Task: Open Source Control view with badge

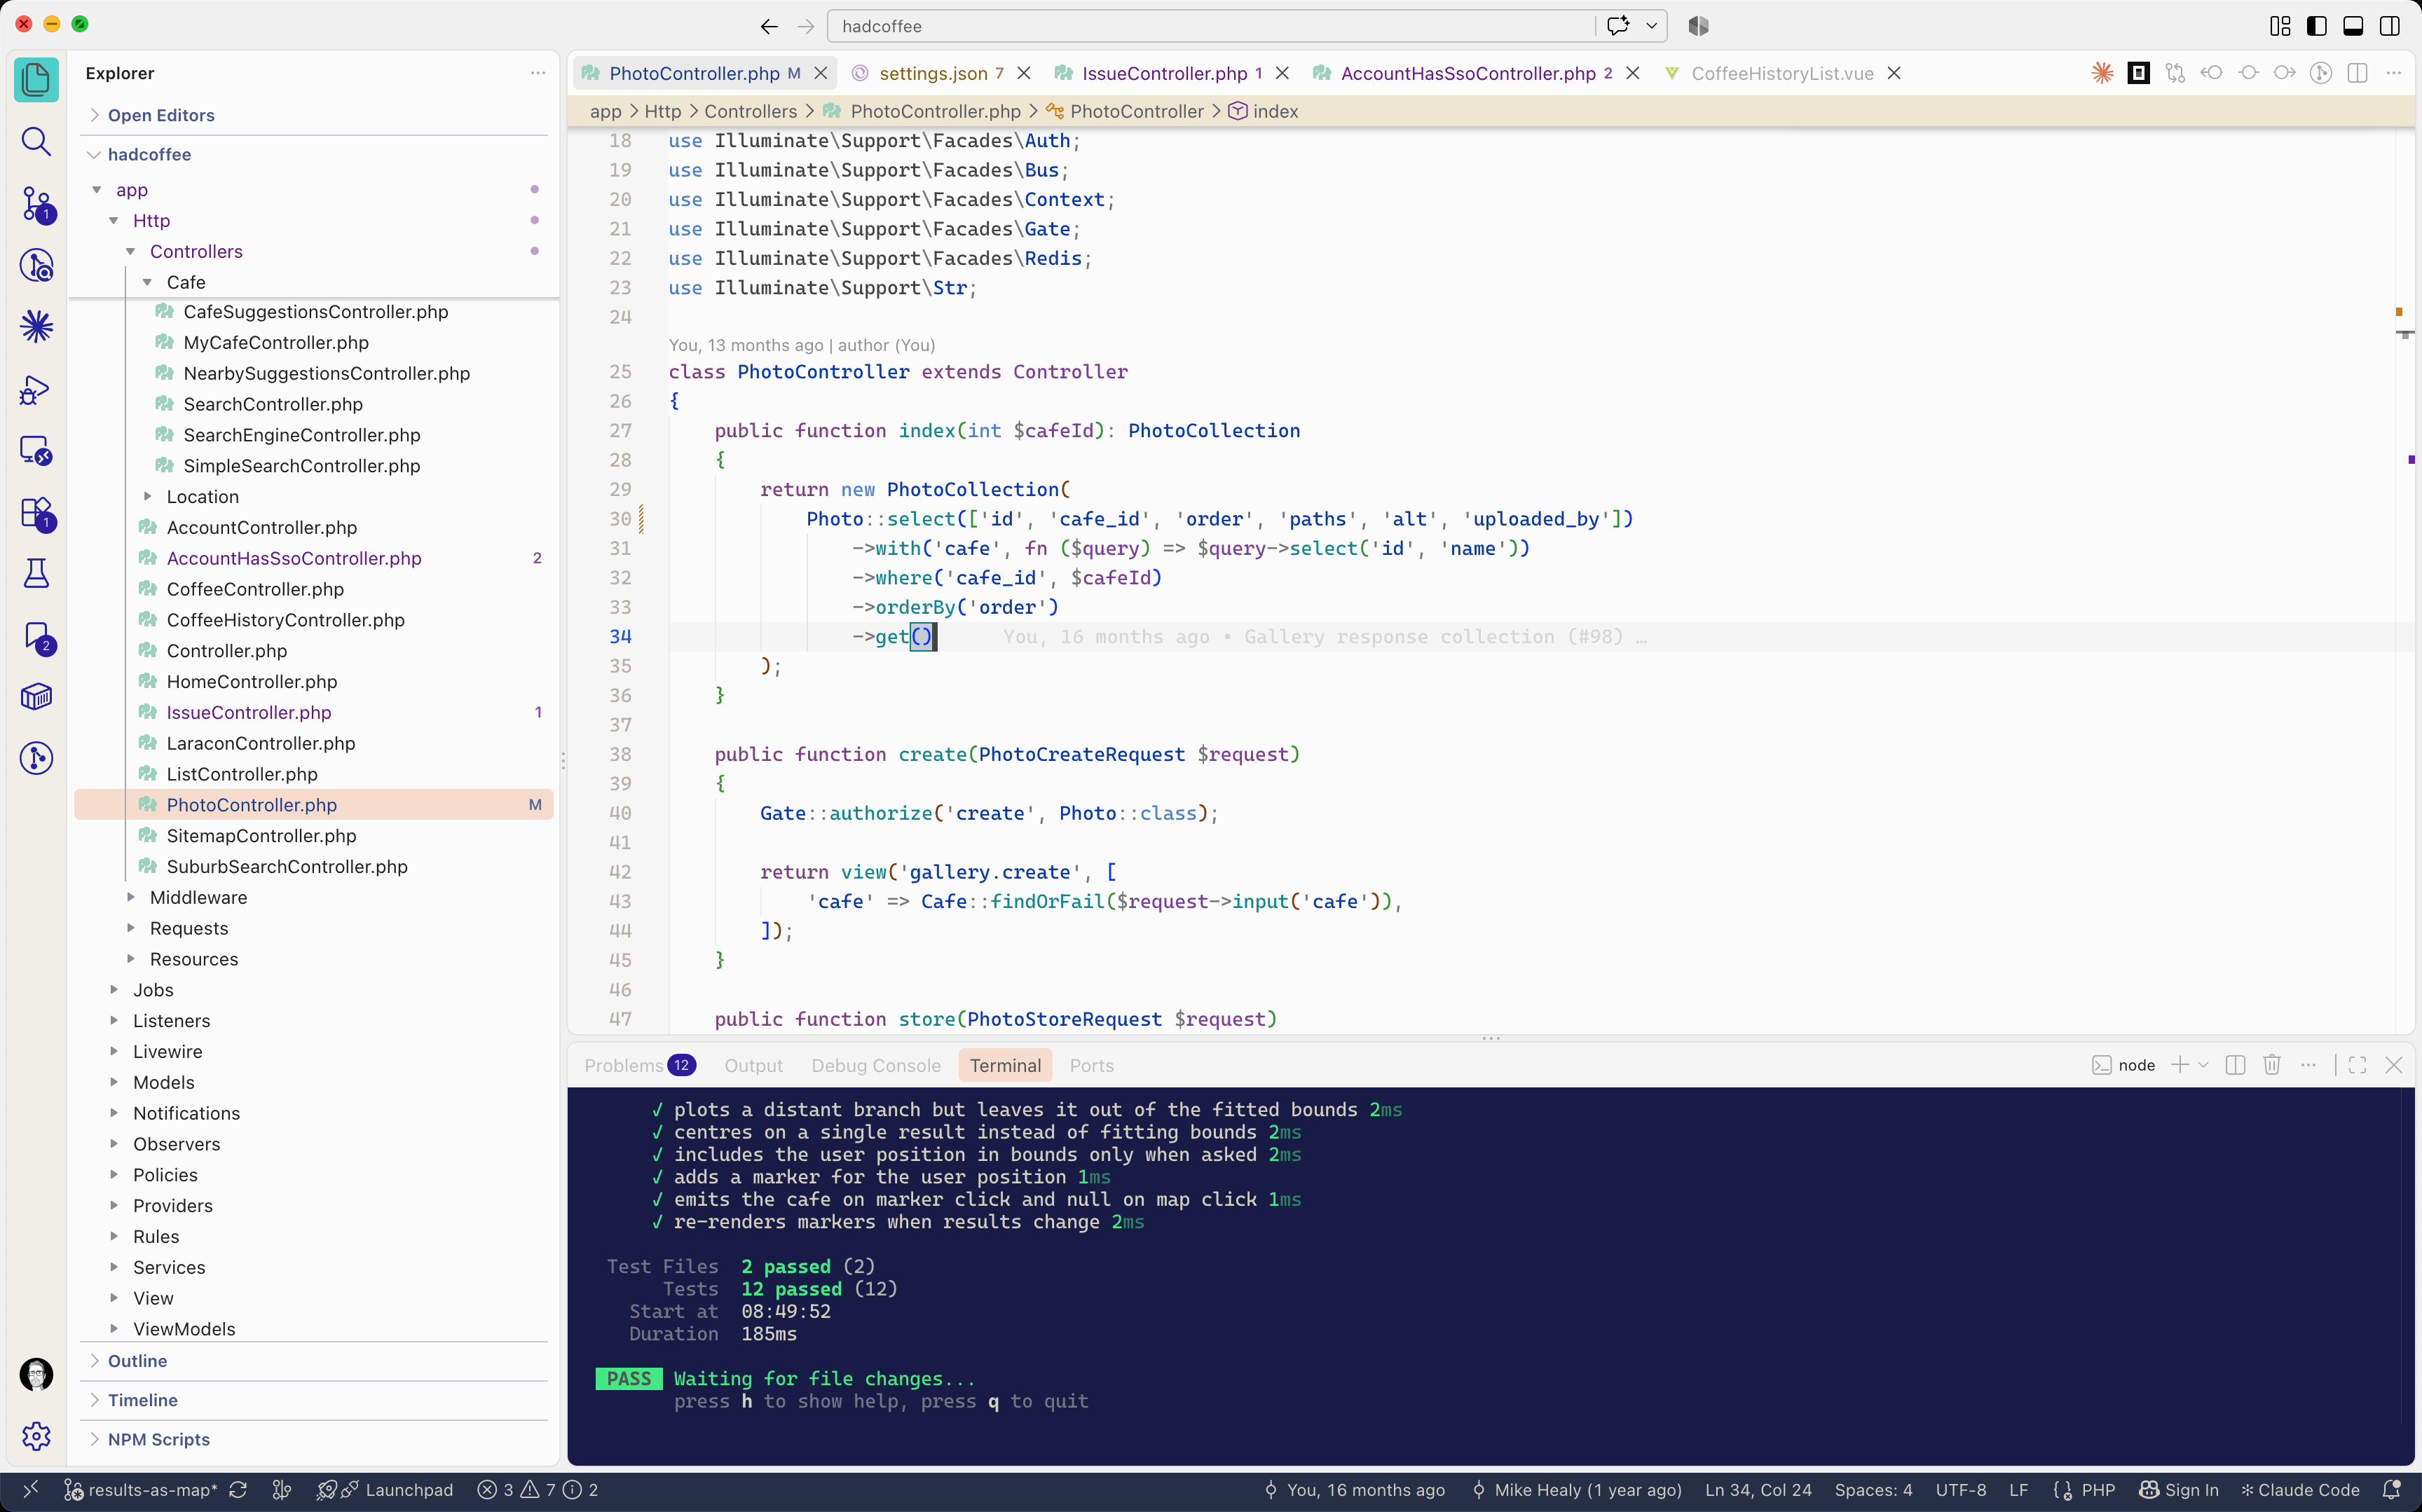Action: point(37,204)
